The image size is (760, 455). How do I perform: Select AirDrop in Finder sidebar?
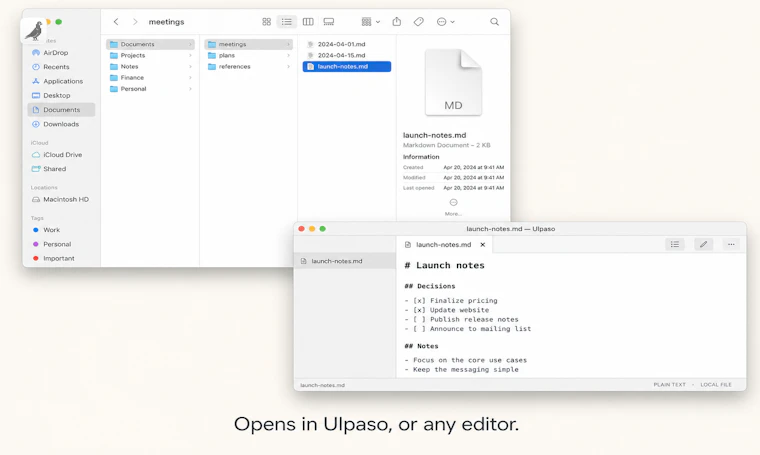pos(61,53)
